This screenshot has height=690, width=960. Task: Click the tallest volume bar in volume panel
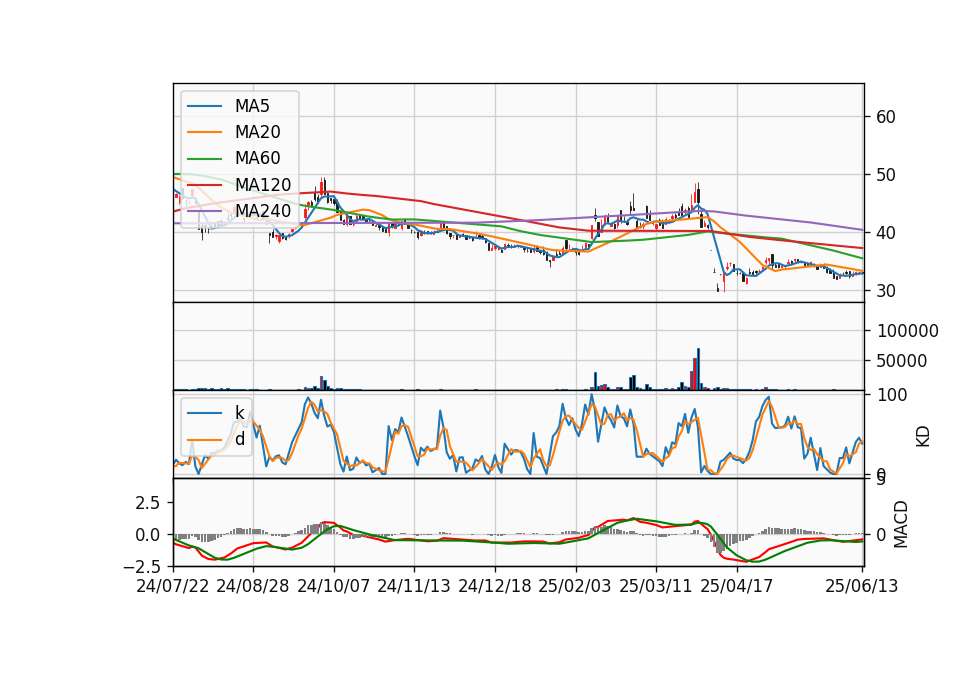(x=699, y=369)
